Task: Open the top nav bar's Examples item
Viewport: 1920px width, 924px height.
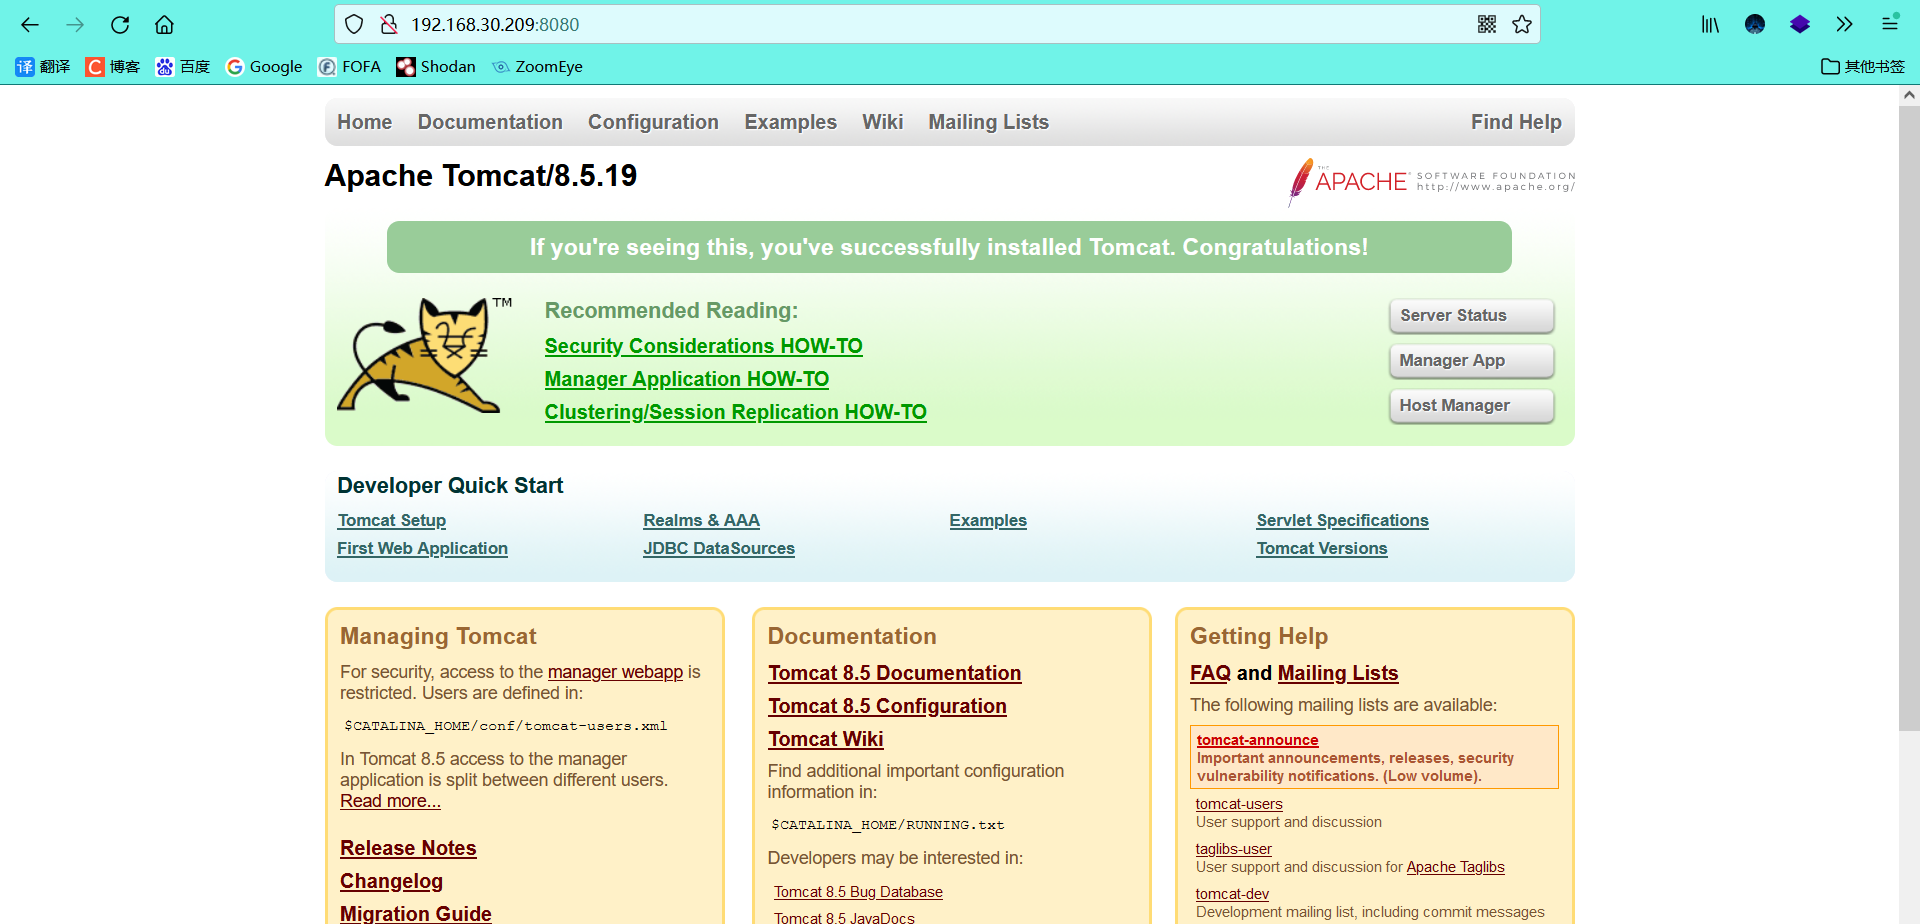Action: pyautogui.click(x=790, y=122)
